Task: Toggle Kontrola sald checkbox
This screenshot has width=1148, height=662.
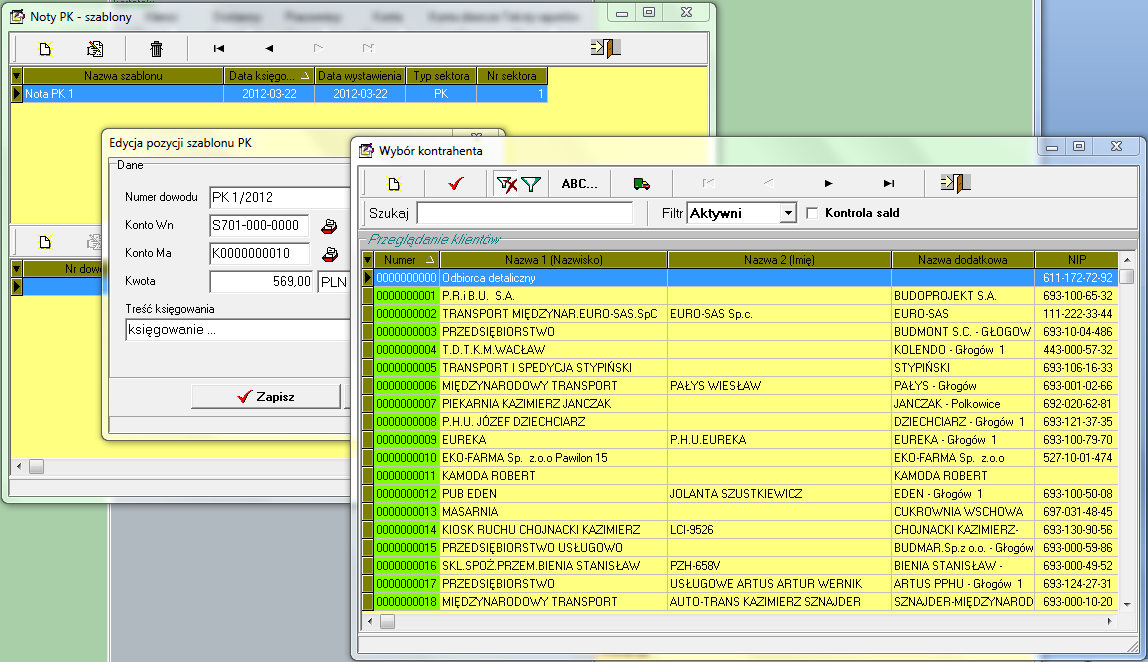Action: pyautogui.click(x=812, y=213)
